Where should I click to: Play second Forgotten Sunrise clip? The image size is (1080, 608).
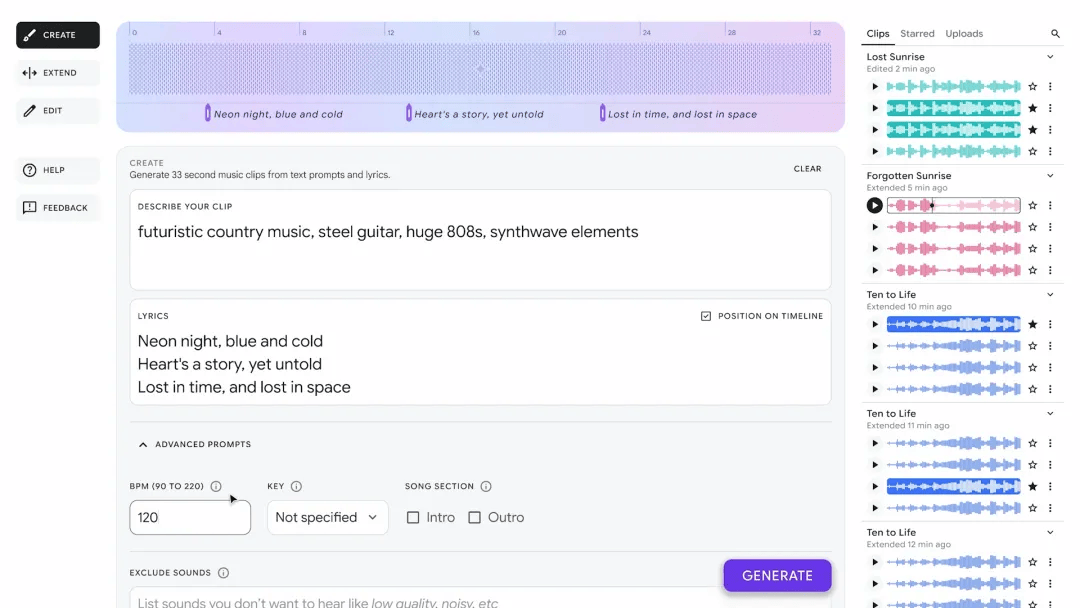pyautogui.click(x=875, y=227)
